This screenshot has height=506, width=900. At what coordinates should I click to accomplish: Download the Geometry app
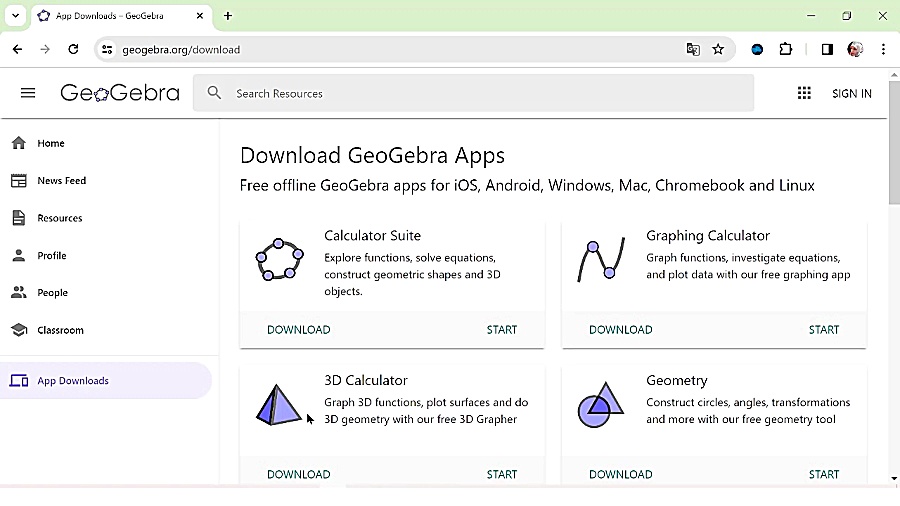point(620,474)
